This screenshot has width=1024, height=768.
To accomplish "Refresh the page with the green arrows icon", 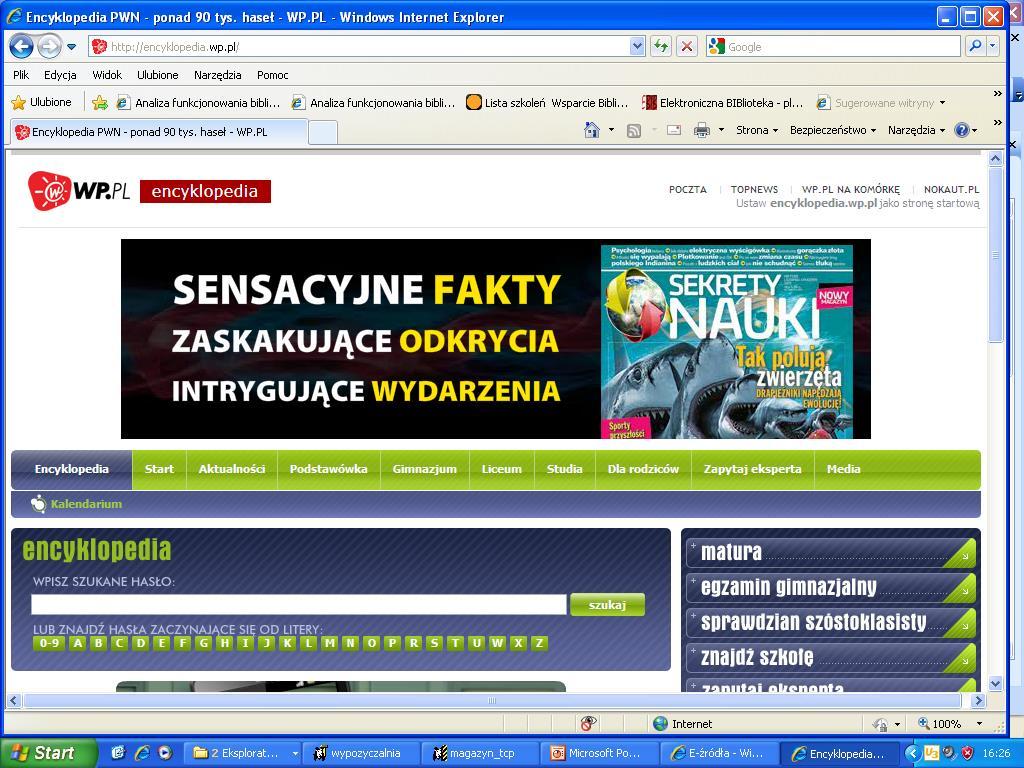I will (661, 46).
